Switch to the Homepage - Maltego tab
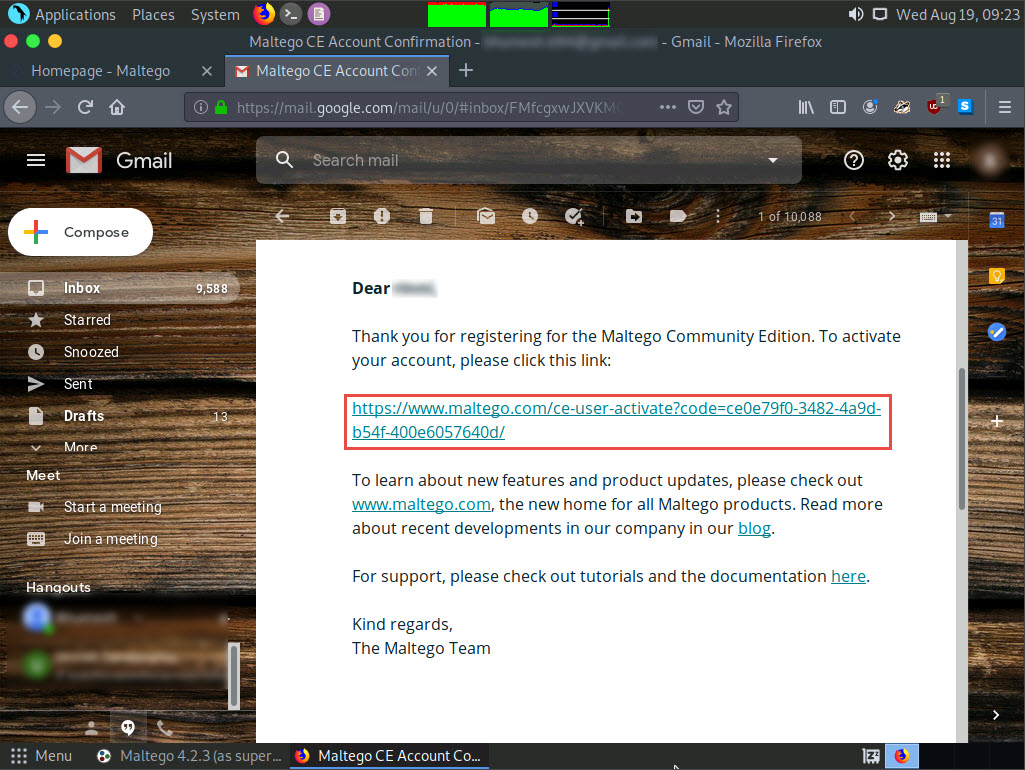Image resolution: width=1025 pixels, height=770 pixels. coord(101,71)
